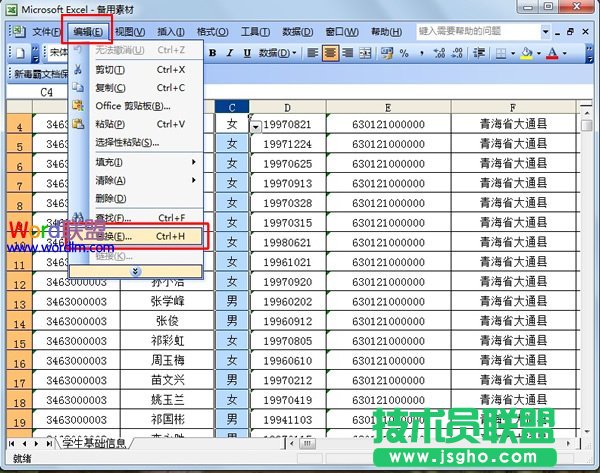Expand the full Edit menu with chevron
Image resolution: width=600 pixels, height=473 pixels.
tap(136, 271)
